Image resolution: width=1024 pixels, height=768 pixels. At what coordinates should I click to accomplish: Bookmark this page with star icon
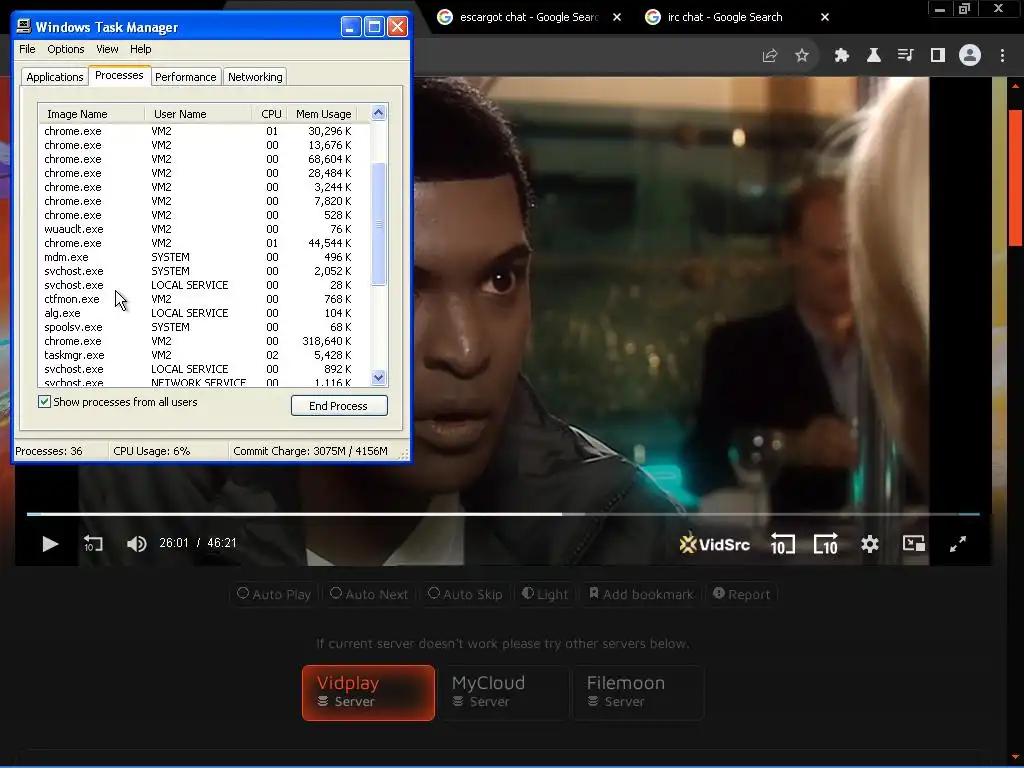click(x=802, y=56)
